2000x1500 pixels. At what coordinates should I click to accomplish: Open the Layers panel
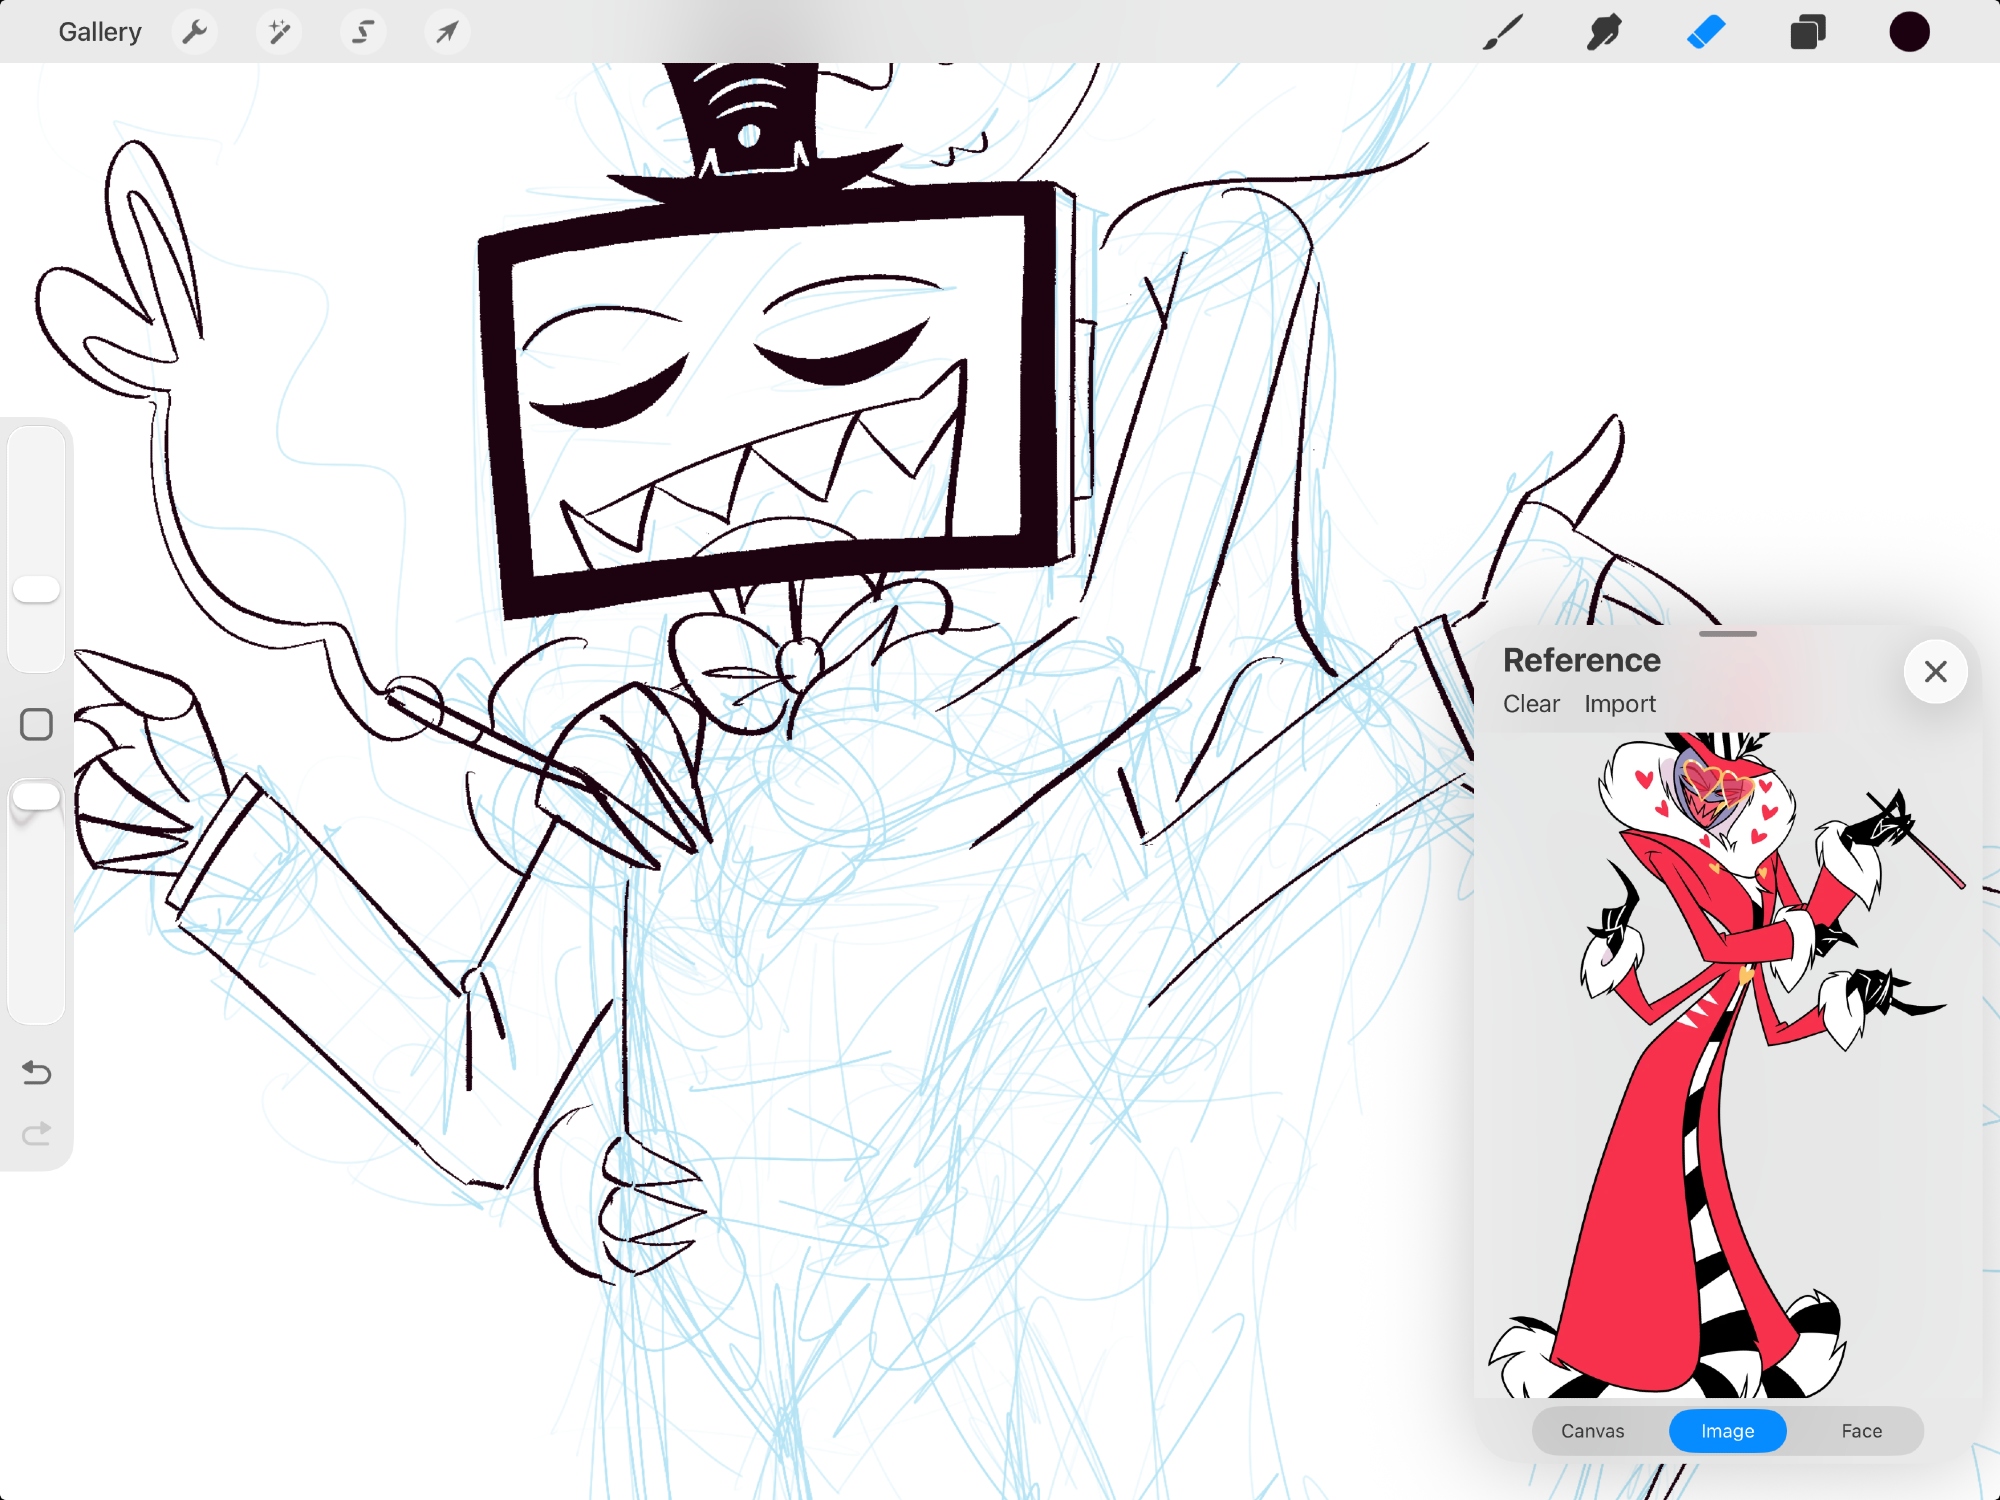pyautogui.click(x=1808, y=32)
